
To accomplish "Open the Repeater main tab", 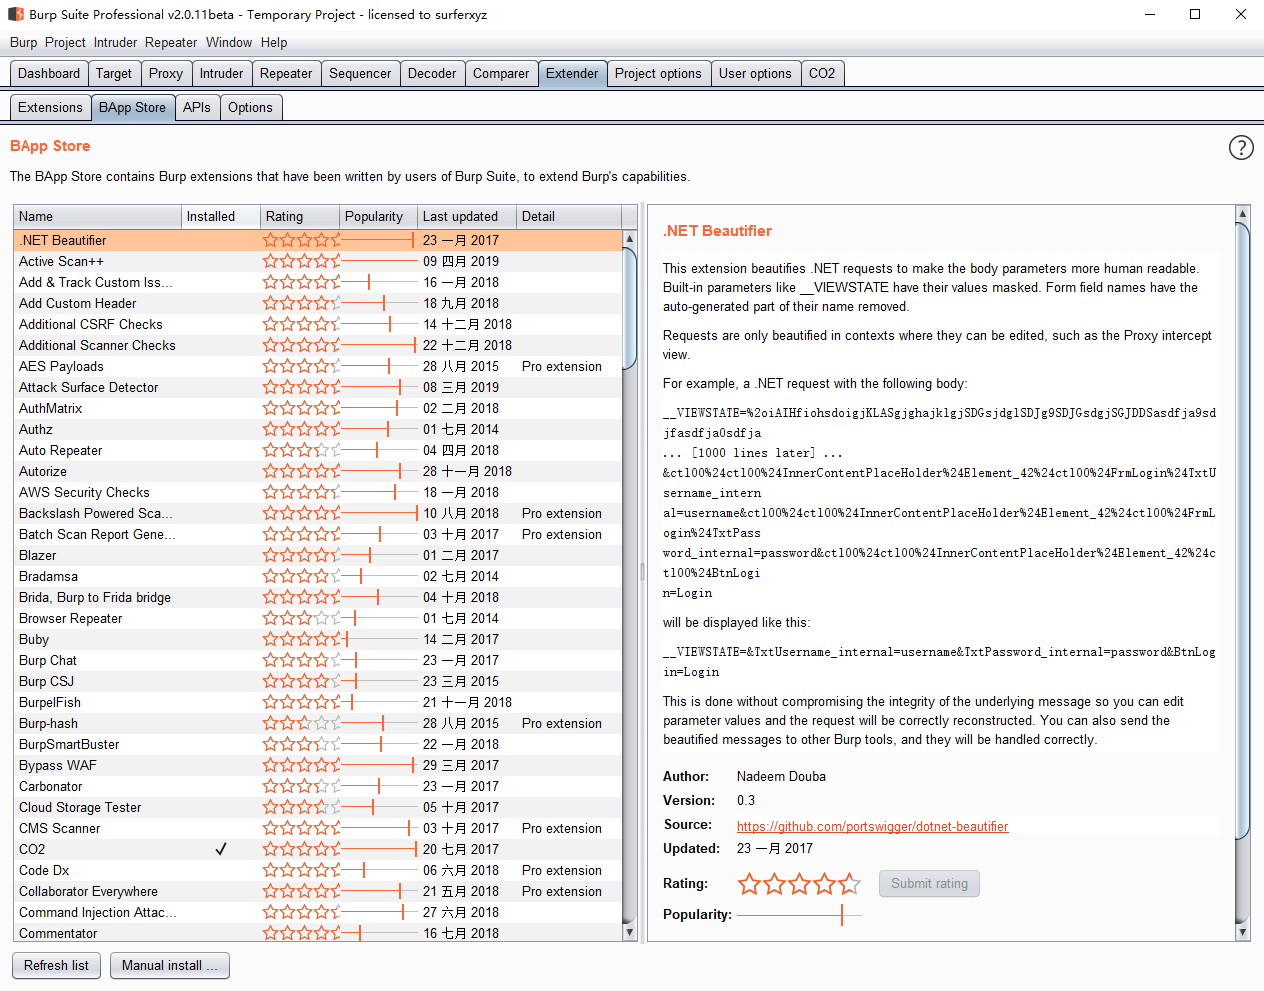I will click(x=286, y=73).
